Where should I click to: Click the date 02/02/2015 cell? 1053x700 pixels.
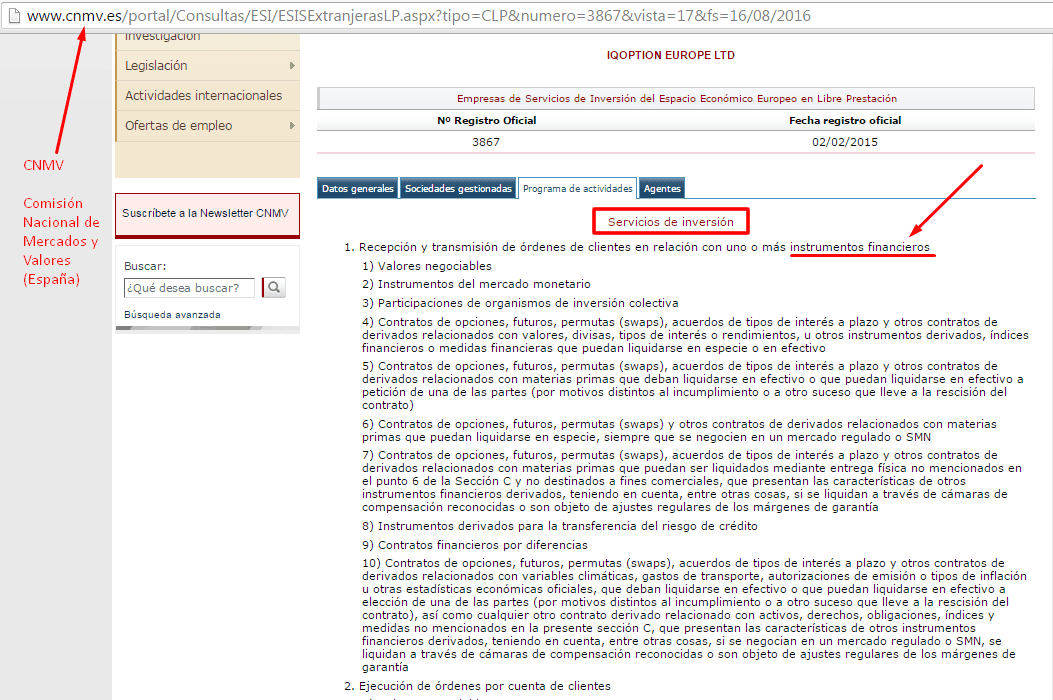pos(845,142)
